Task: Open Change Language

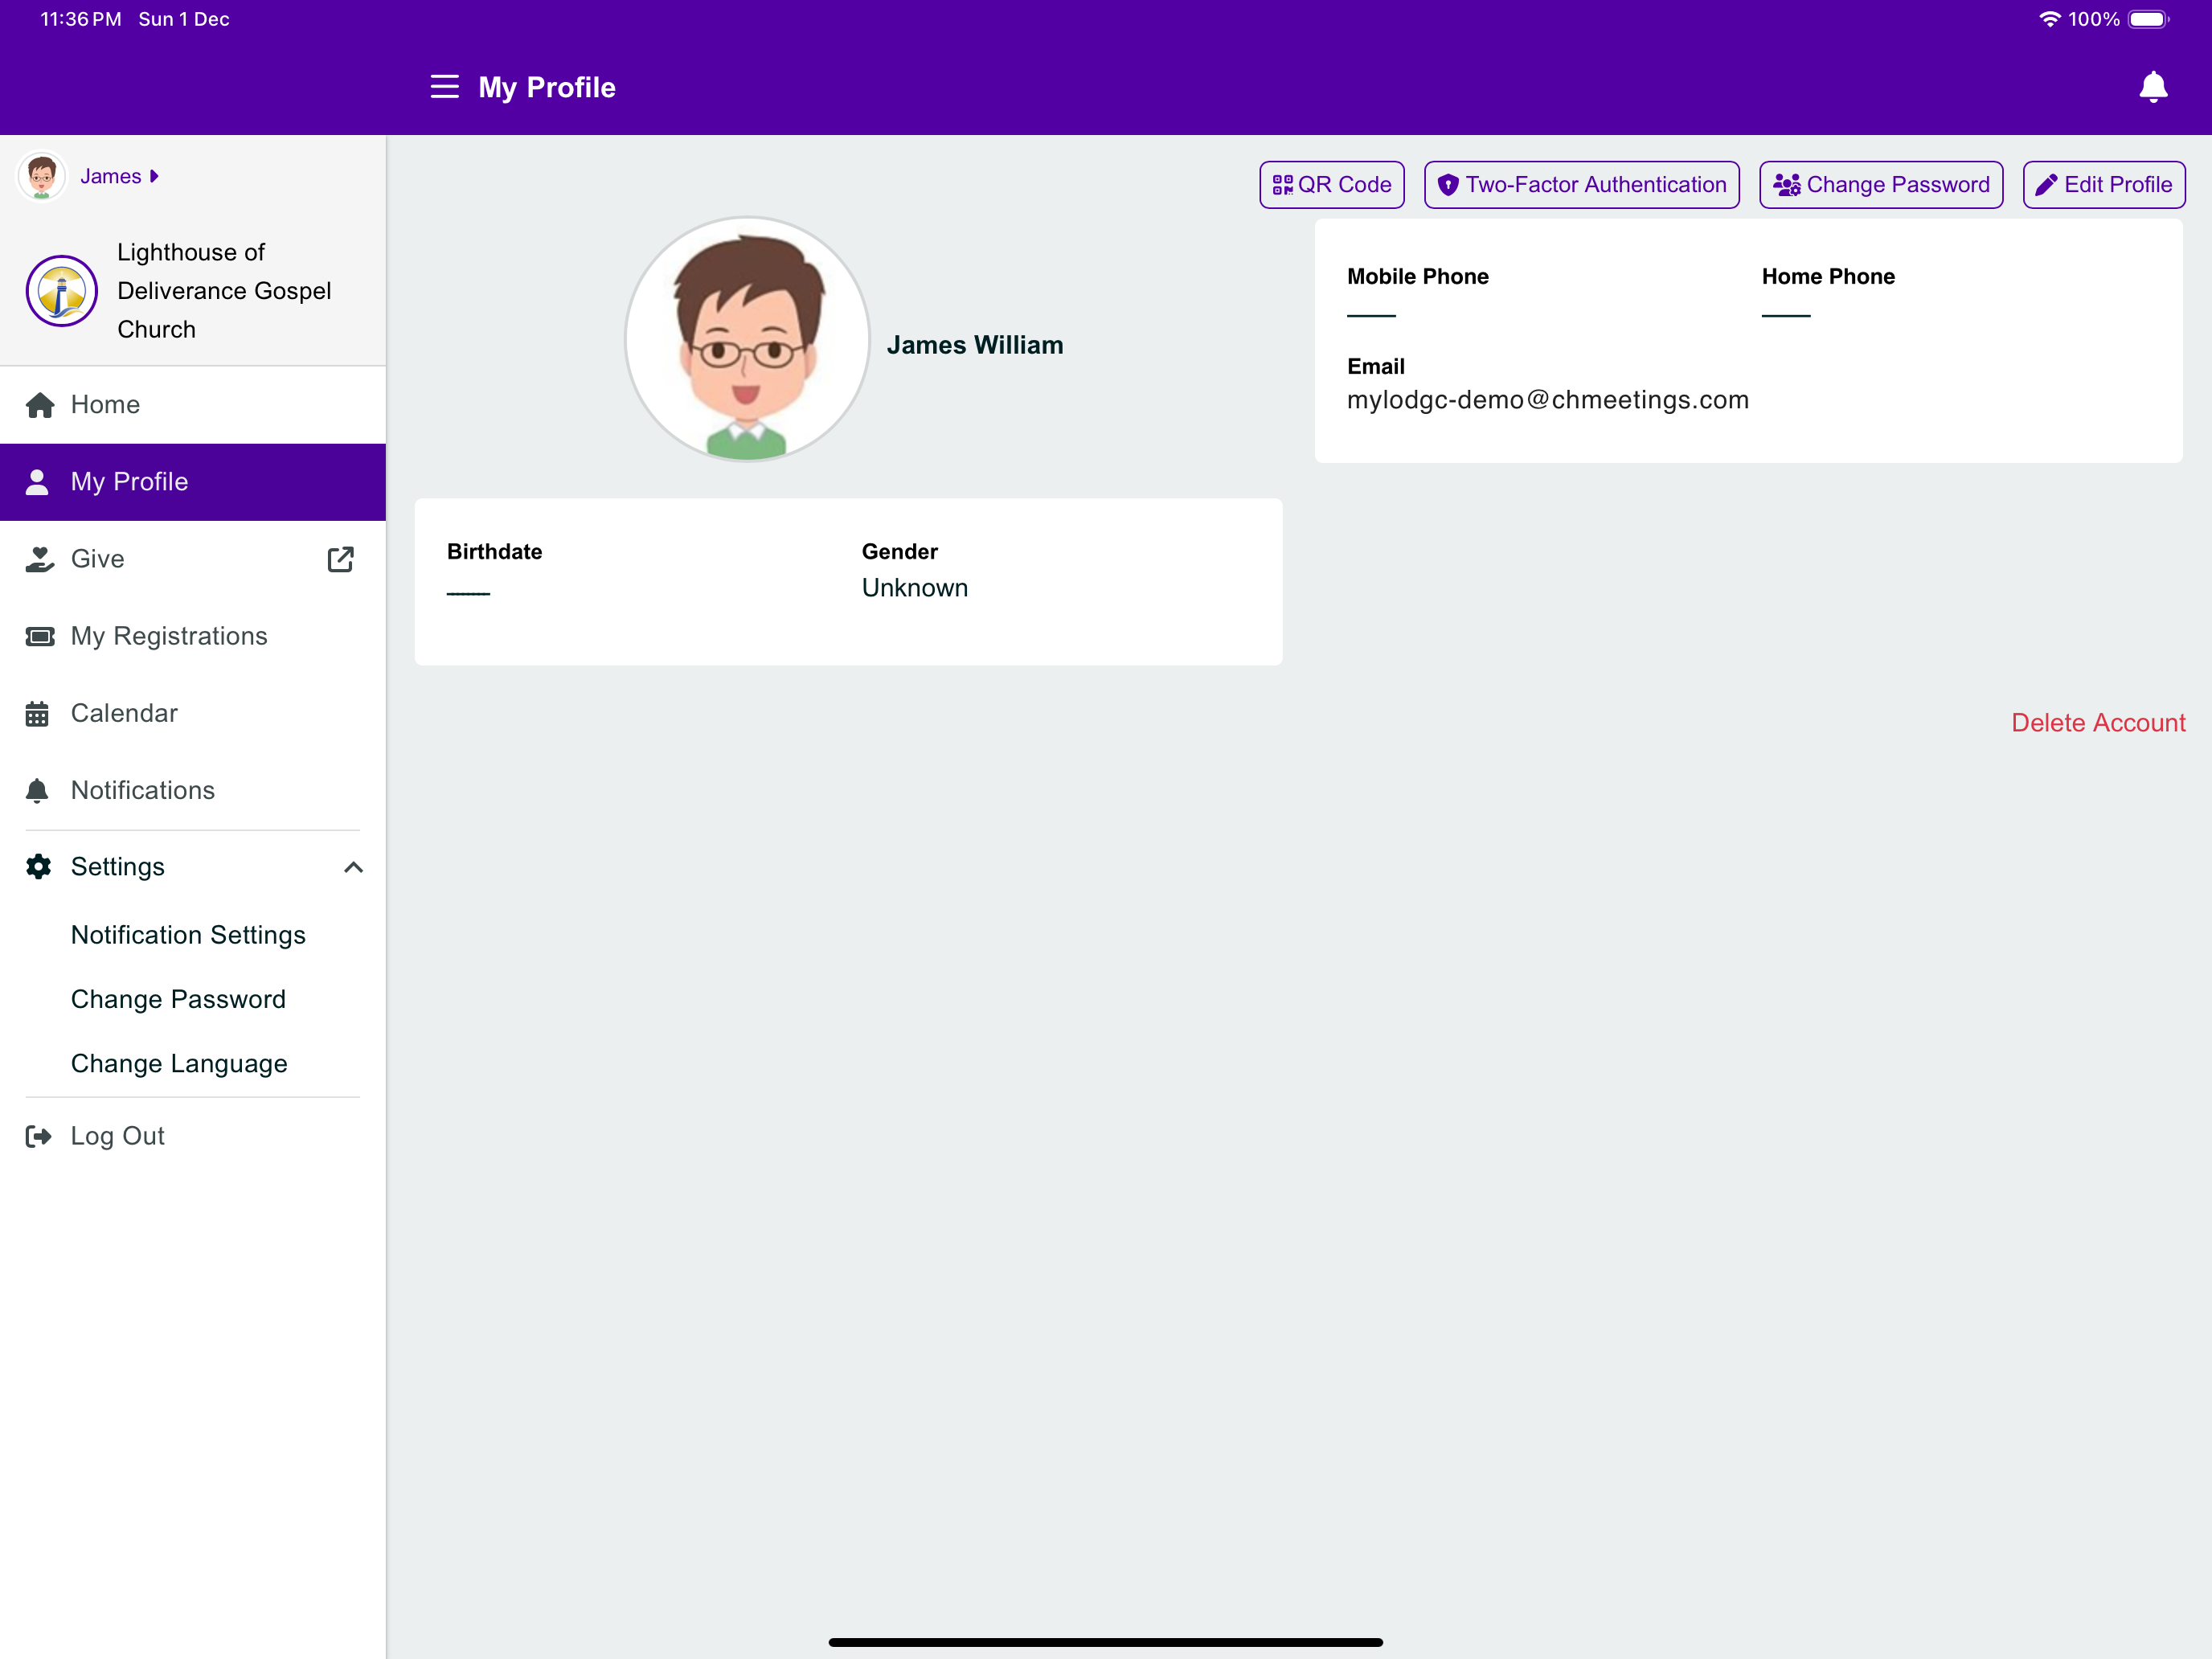Action: pyautogui.click(x=180, y=1063)
